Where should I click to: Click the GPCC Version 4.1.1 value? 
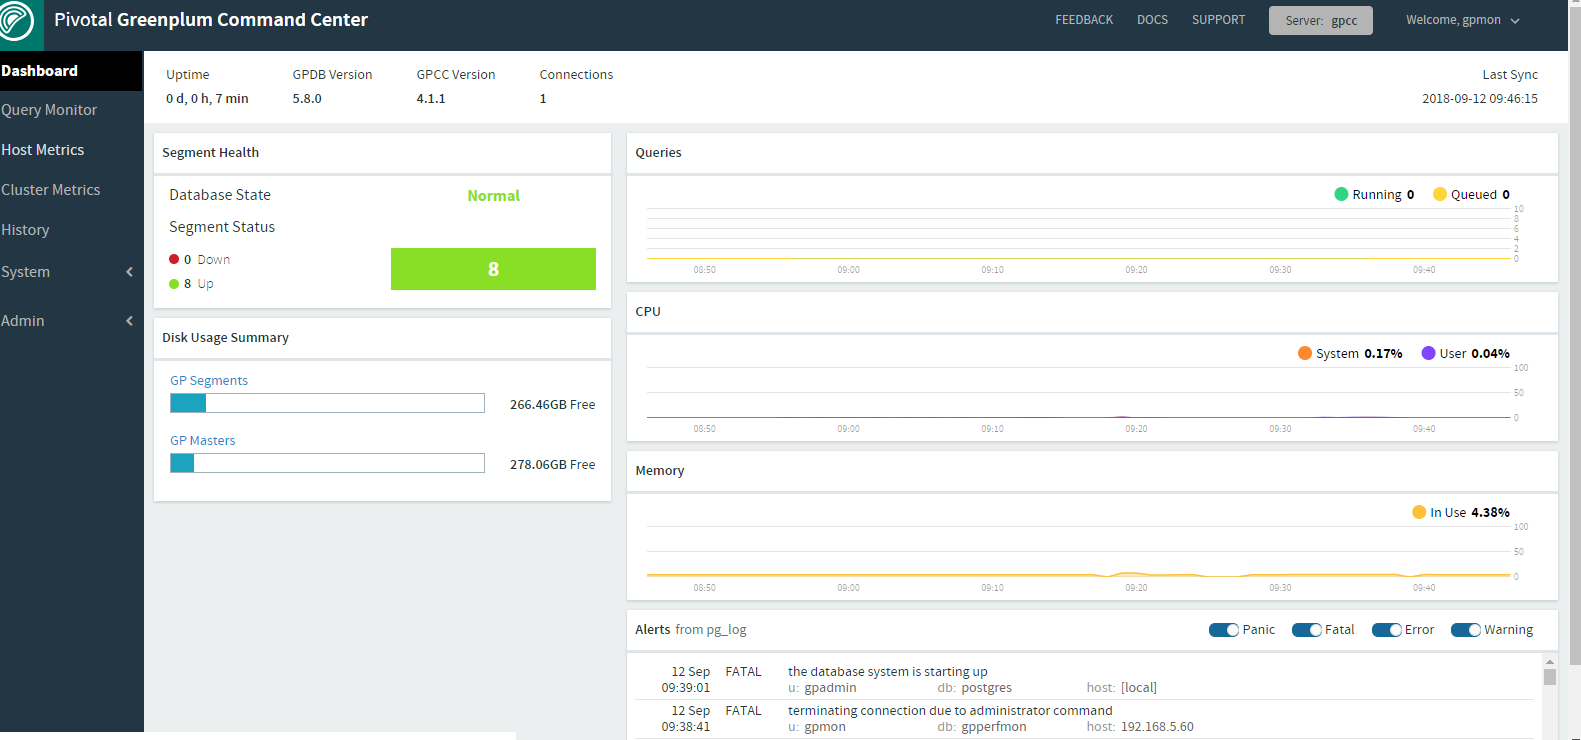pos(431,99)
